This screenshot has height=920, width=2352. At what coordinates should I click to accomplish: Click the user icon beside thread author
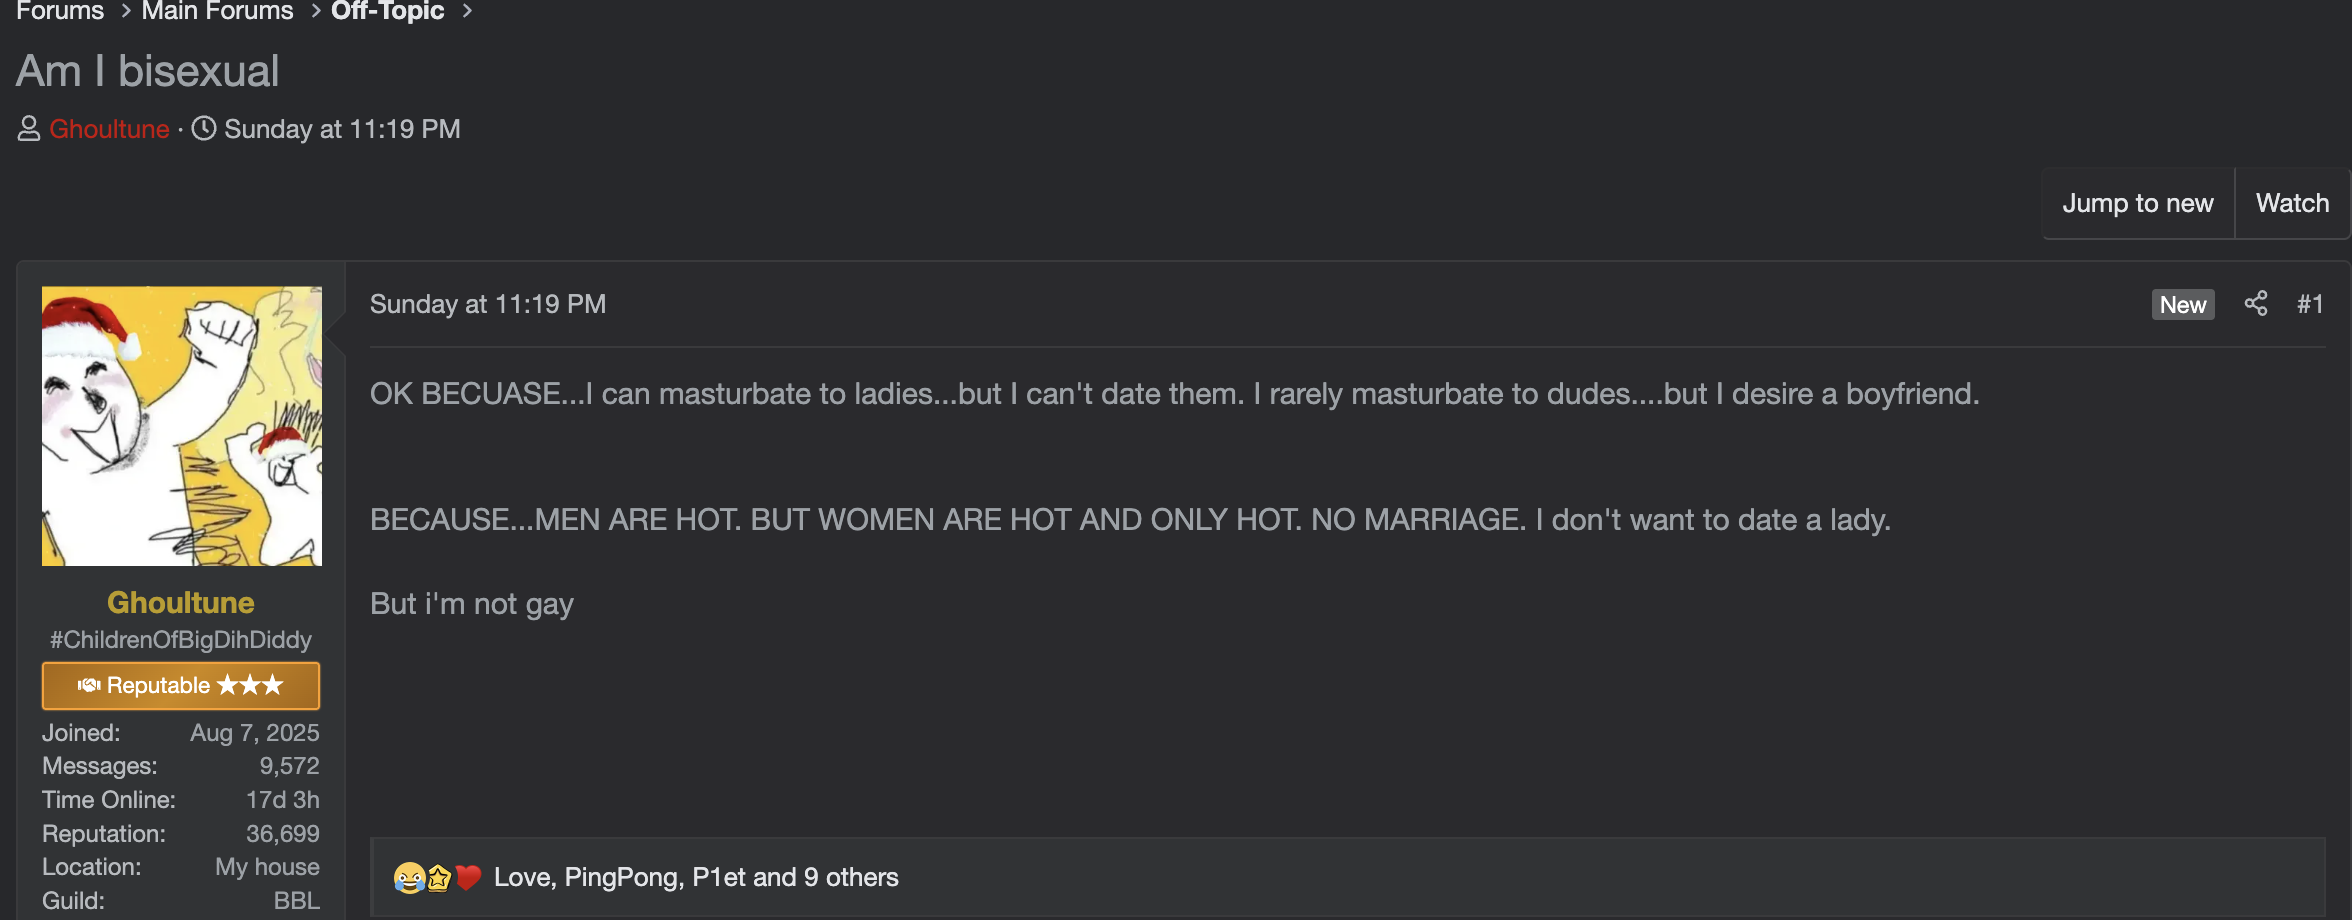[29, 129]
